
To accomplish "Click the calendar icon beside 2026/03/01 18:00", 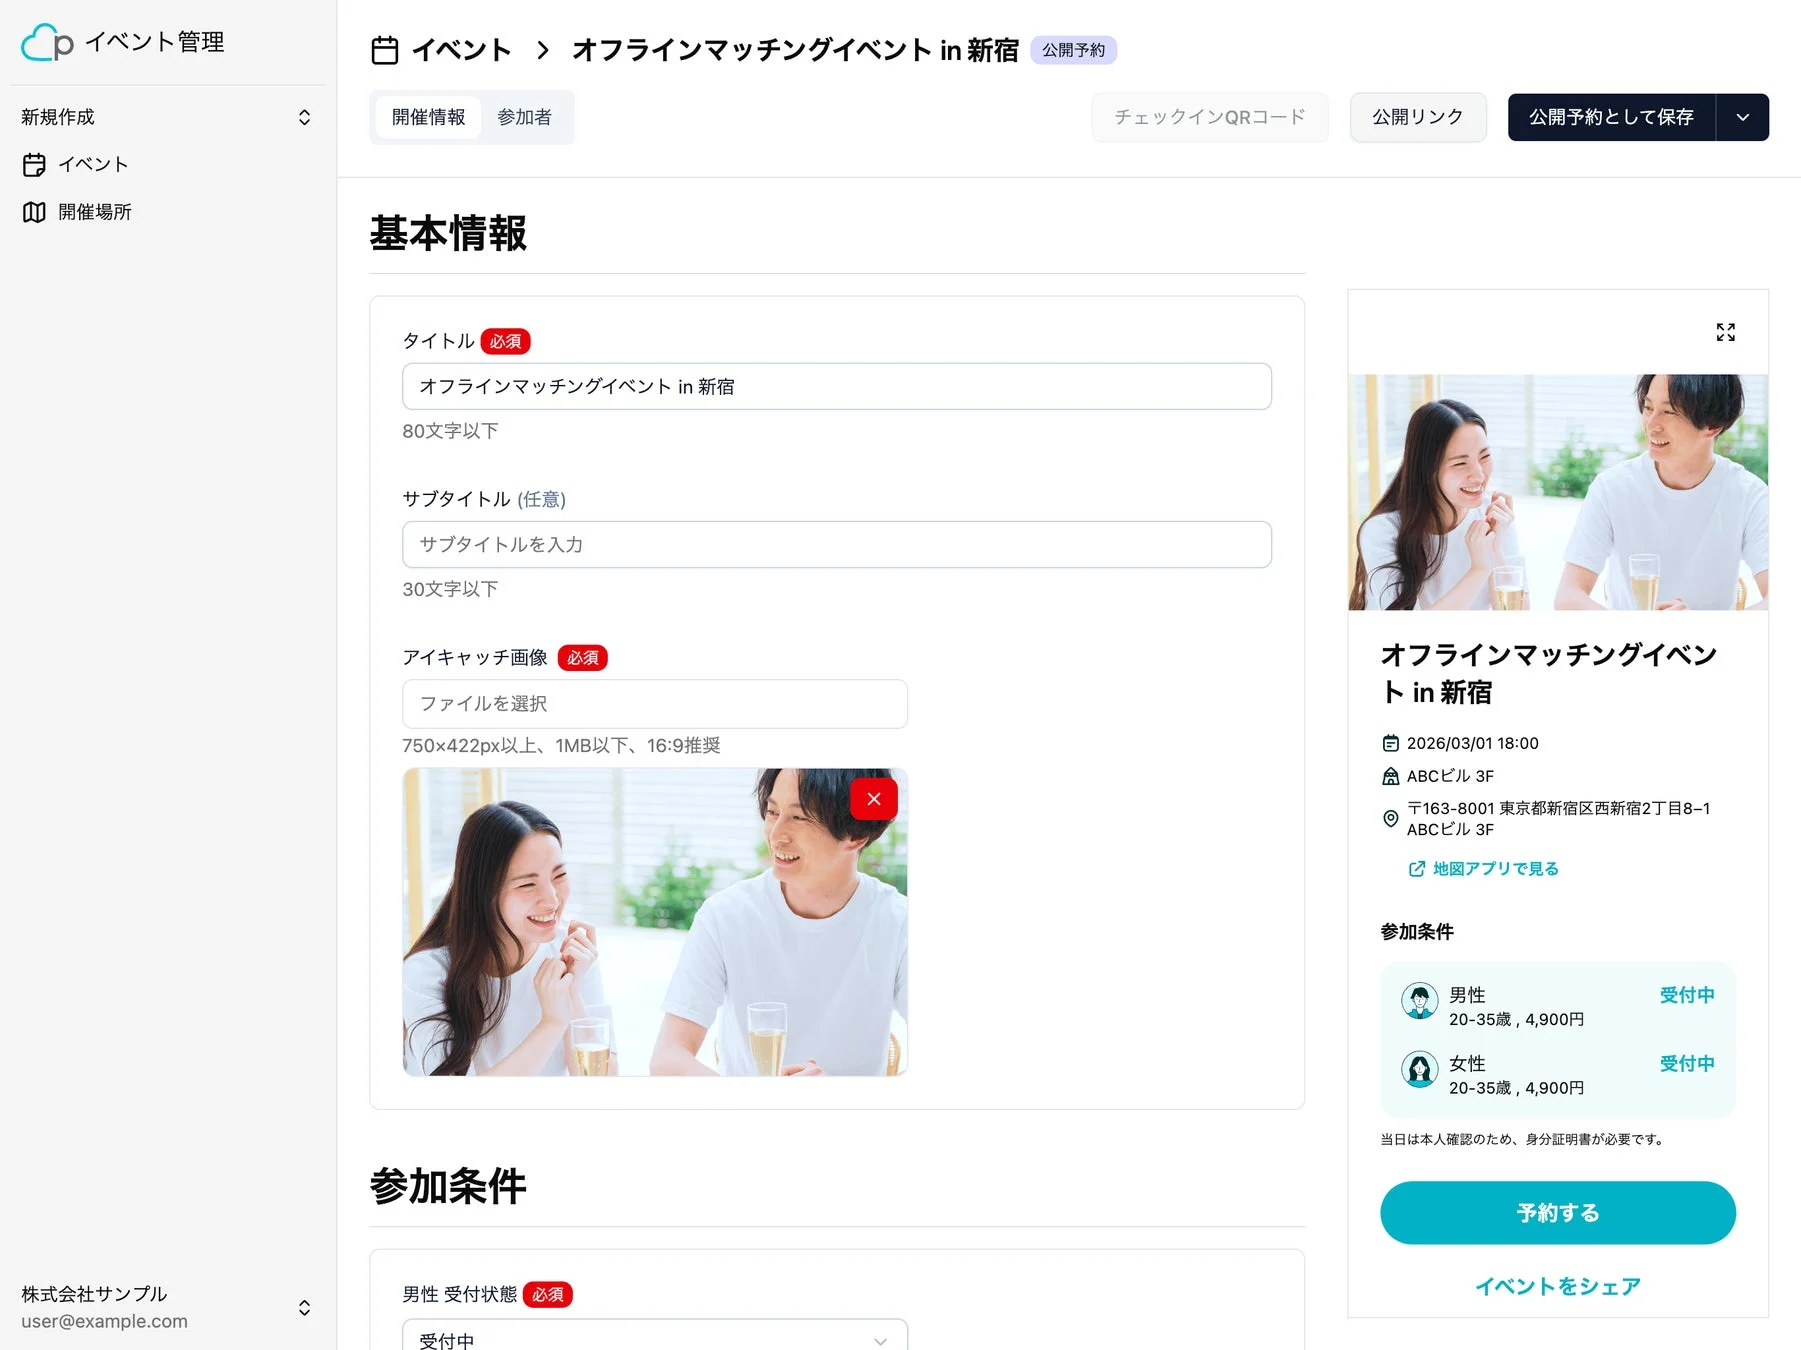I will [x=1391, y=743].
